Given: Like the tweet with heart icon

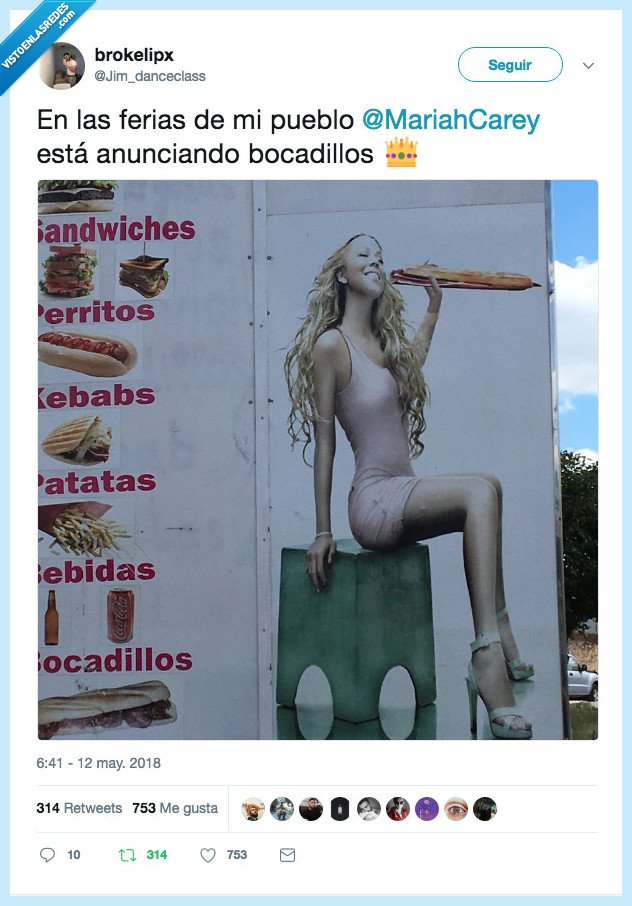Looking at the screenshot, I should pyautogui.click(x=207, y=855).
